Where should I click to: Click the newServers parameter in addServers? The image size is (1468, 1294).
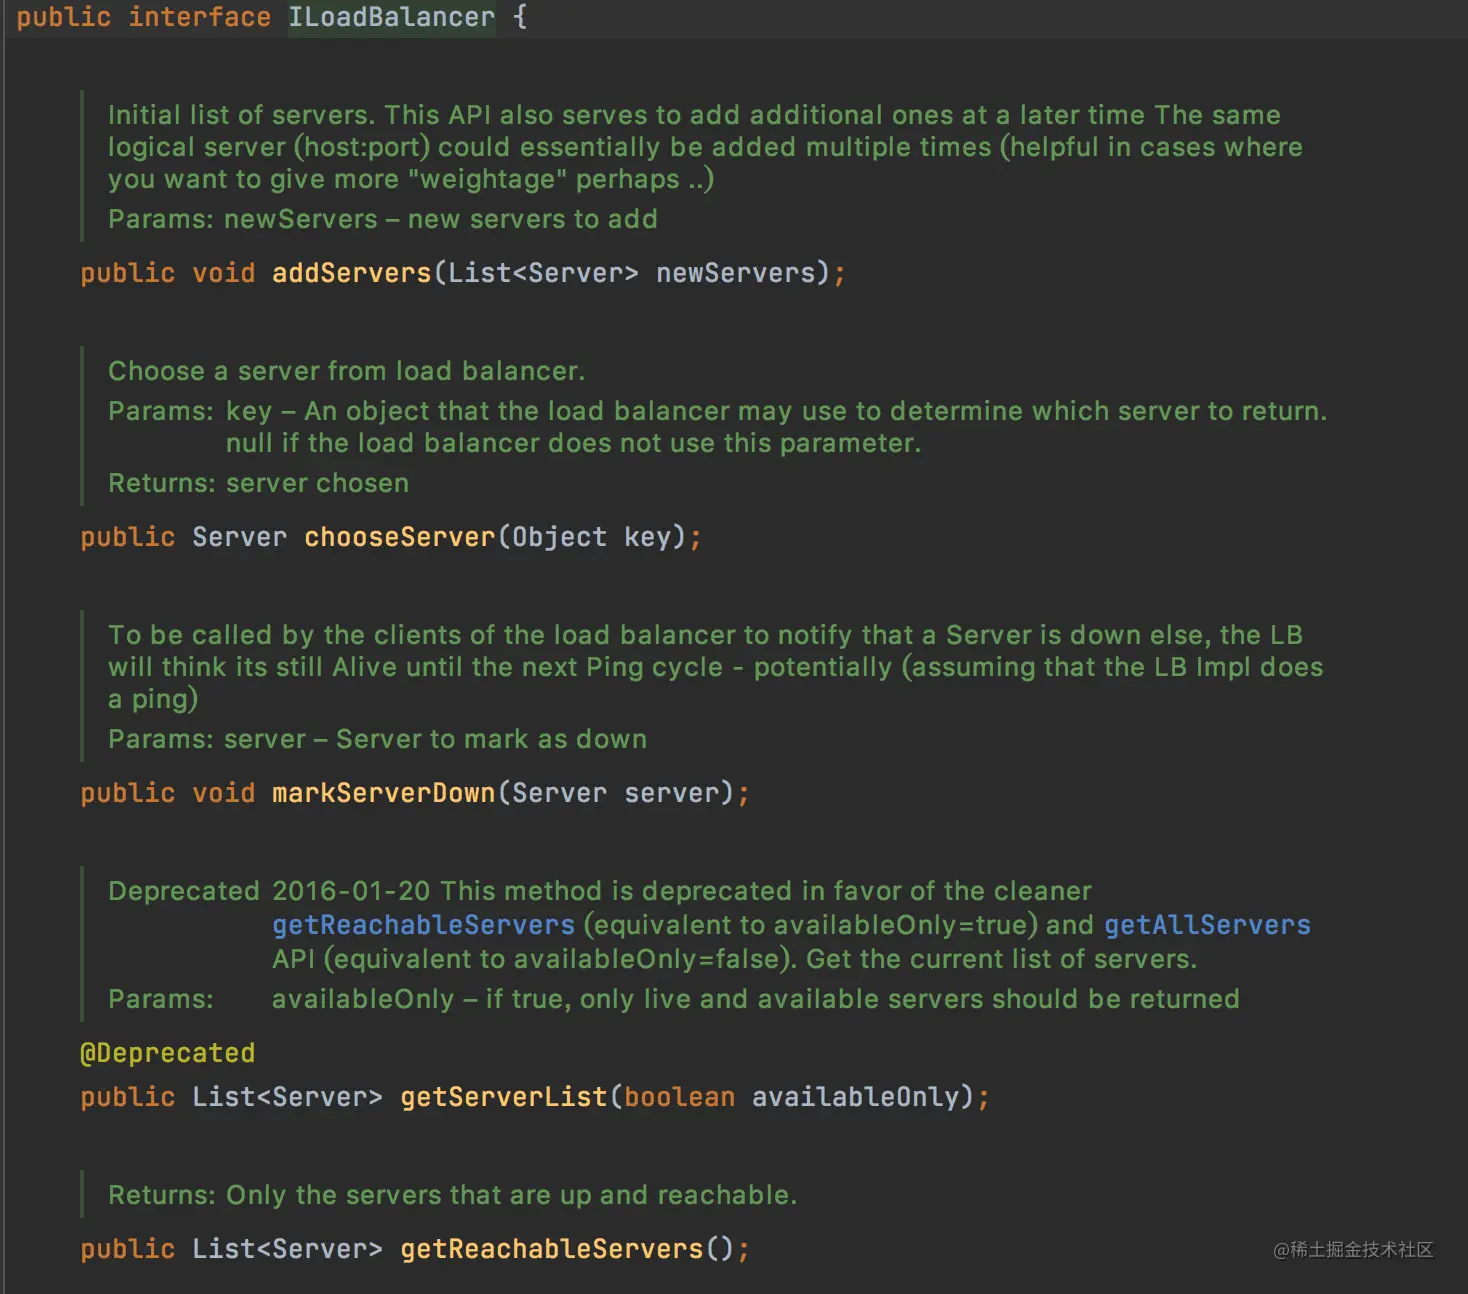[x=735, y=273]
